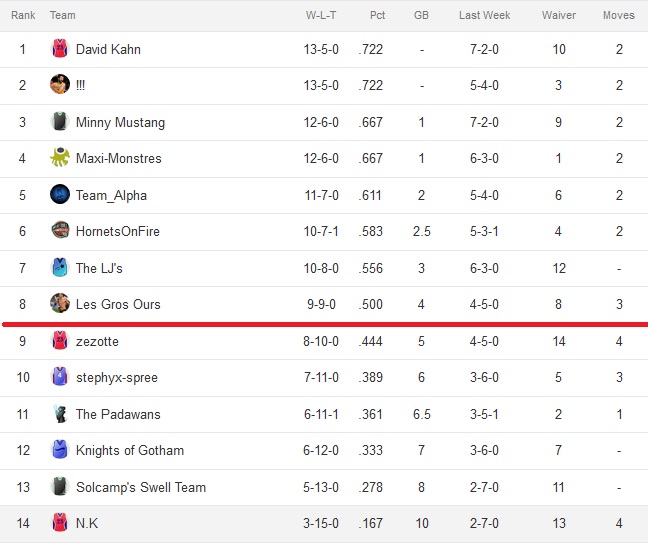
Task: Click the W-L-T column header
Action: [321, 15]
